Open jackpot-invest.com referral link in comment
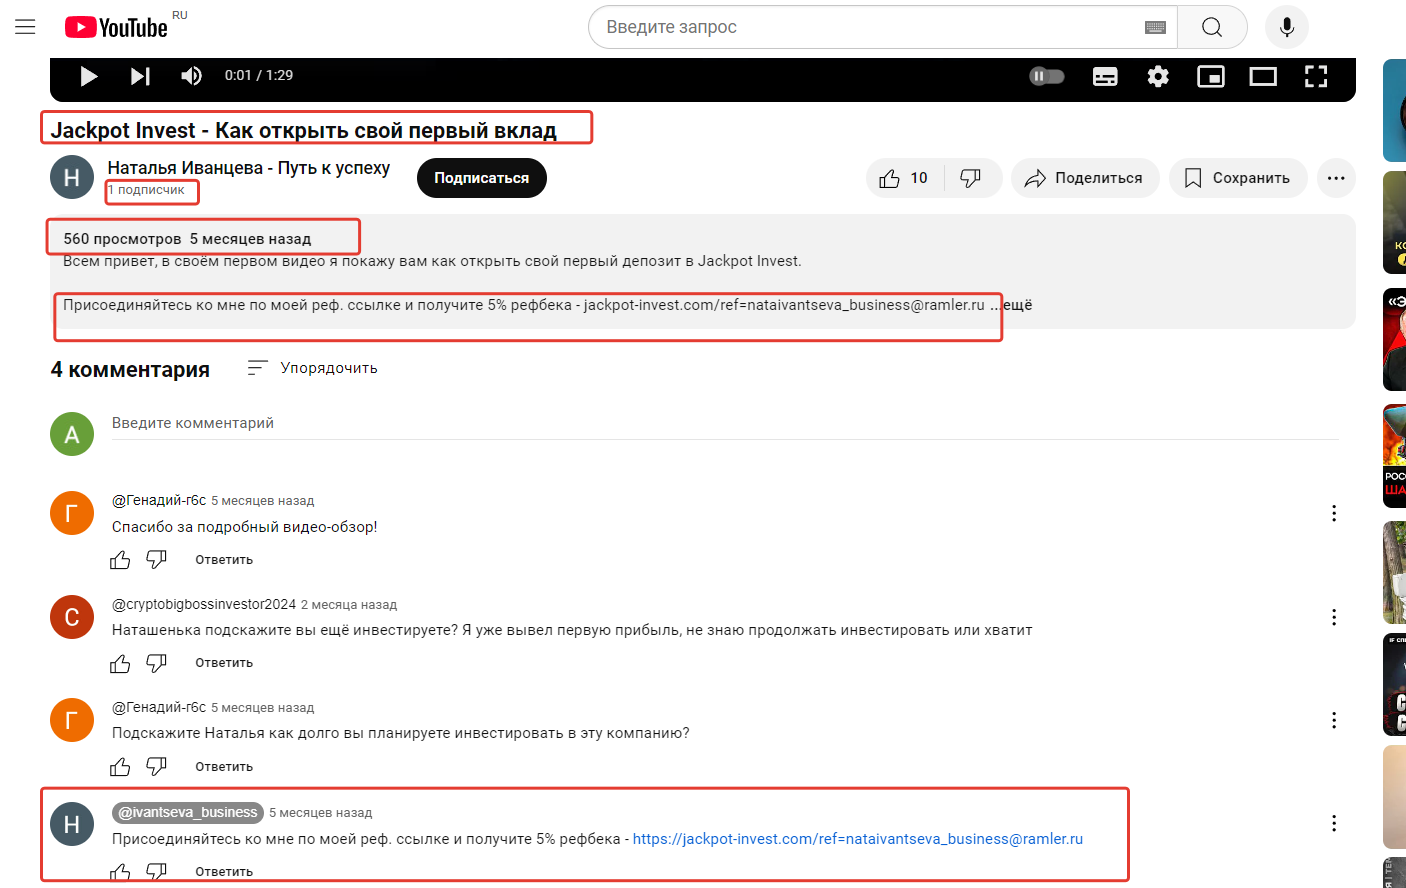The width and height of the screenshot is (1406, 888). click(858, 839)
